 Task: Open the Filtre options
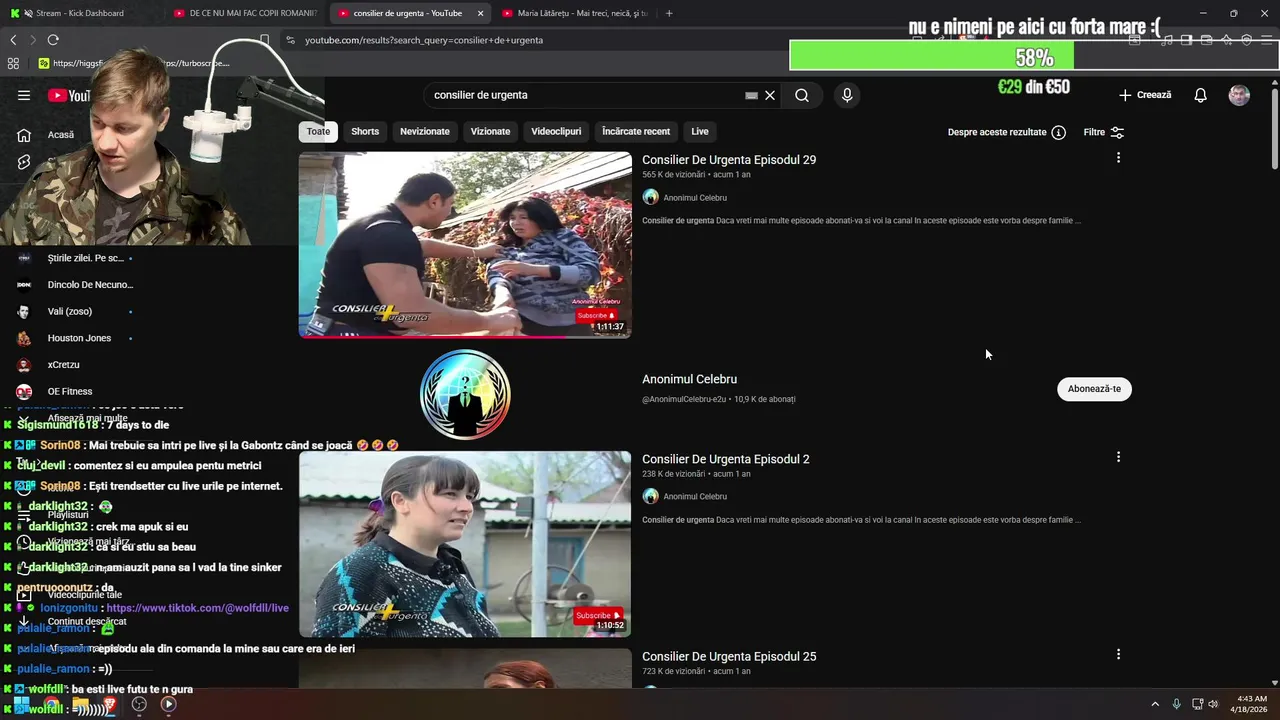click(1104, 132)
